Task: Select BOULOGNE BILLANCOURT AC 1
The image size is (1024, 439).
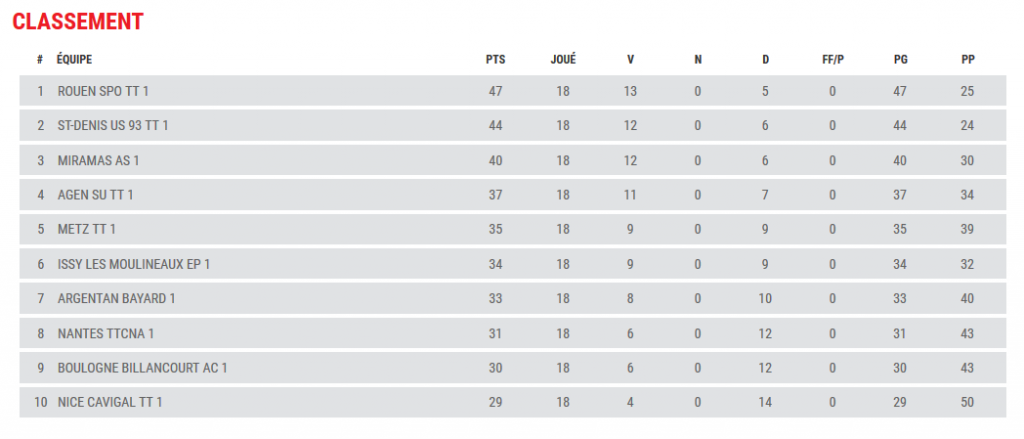Action: coord(142,367)
